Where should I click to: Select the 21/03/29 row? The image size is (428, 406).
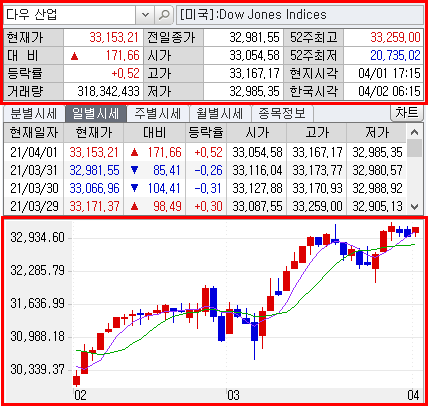tap(205, 206)
